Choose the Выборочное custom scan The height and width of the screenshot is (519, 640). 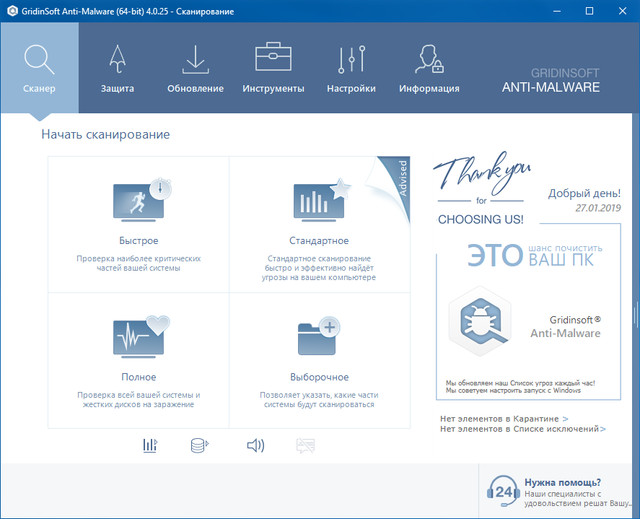[x=320, y=358]
